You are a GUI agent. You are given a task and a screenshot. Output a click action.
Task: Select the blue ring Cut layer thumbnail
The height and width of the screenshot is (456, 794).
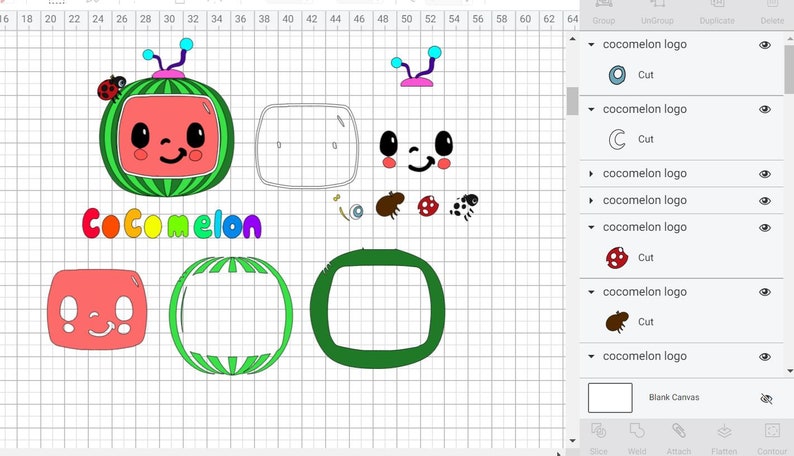pyautogui.click(x=617, y=75)
